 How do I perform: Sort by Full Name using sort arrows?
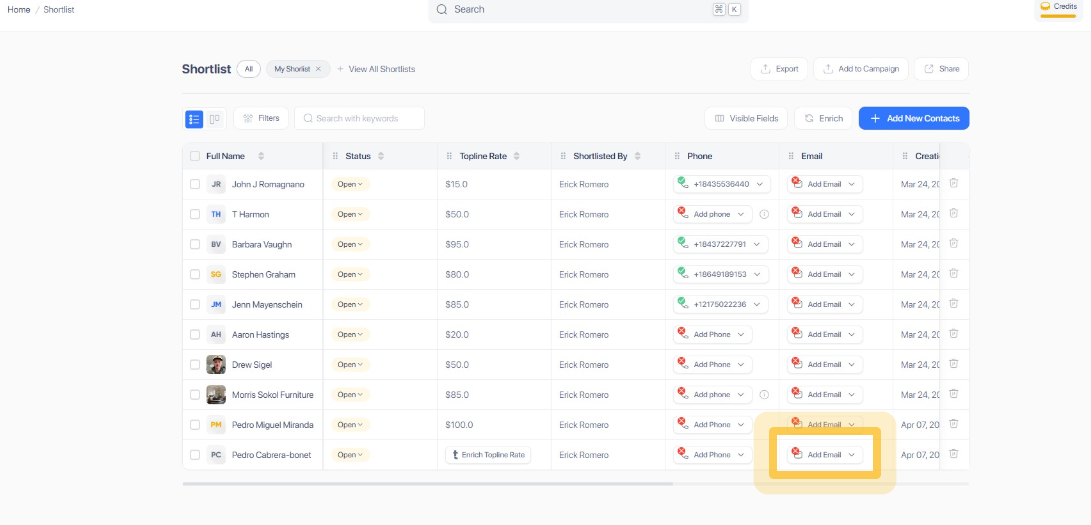pyautogui.click(x=261, y=156)
